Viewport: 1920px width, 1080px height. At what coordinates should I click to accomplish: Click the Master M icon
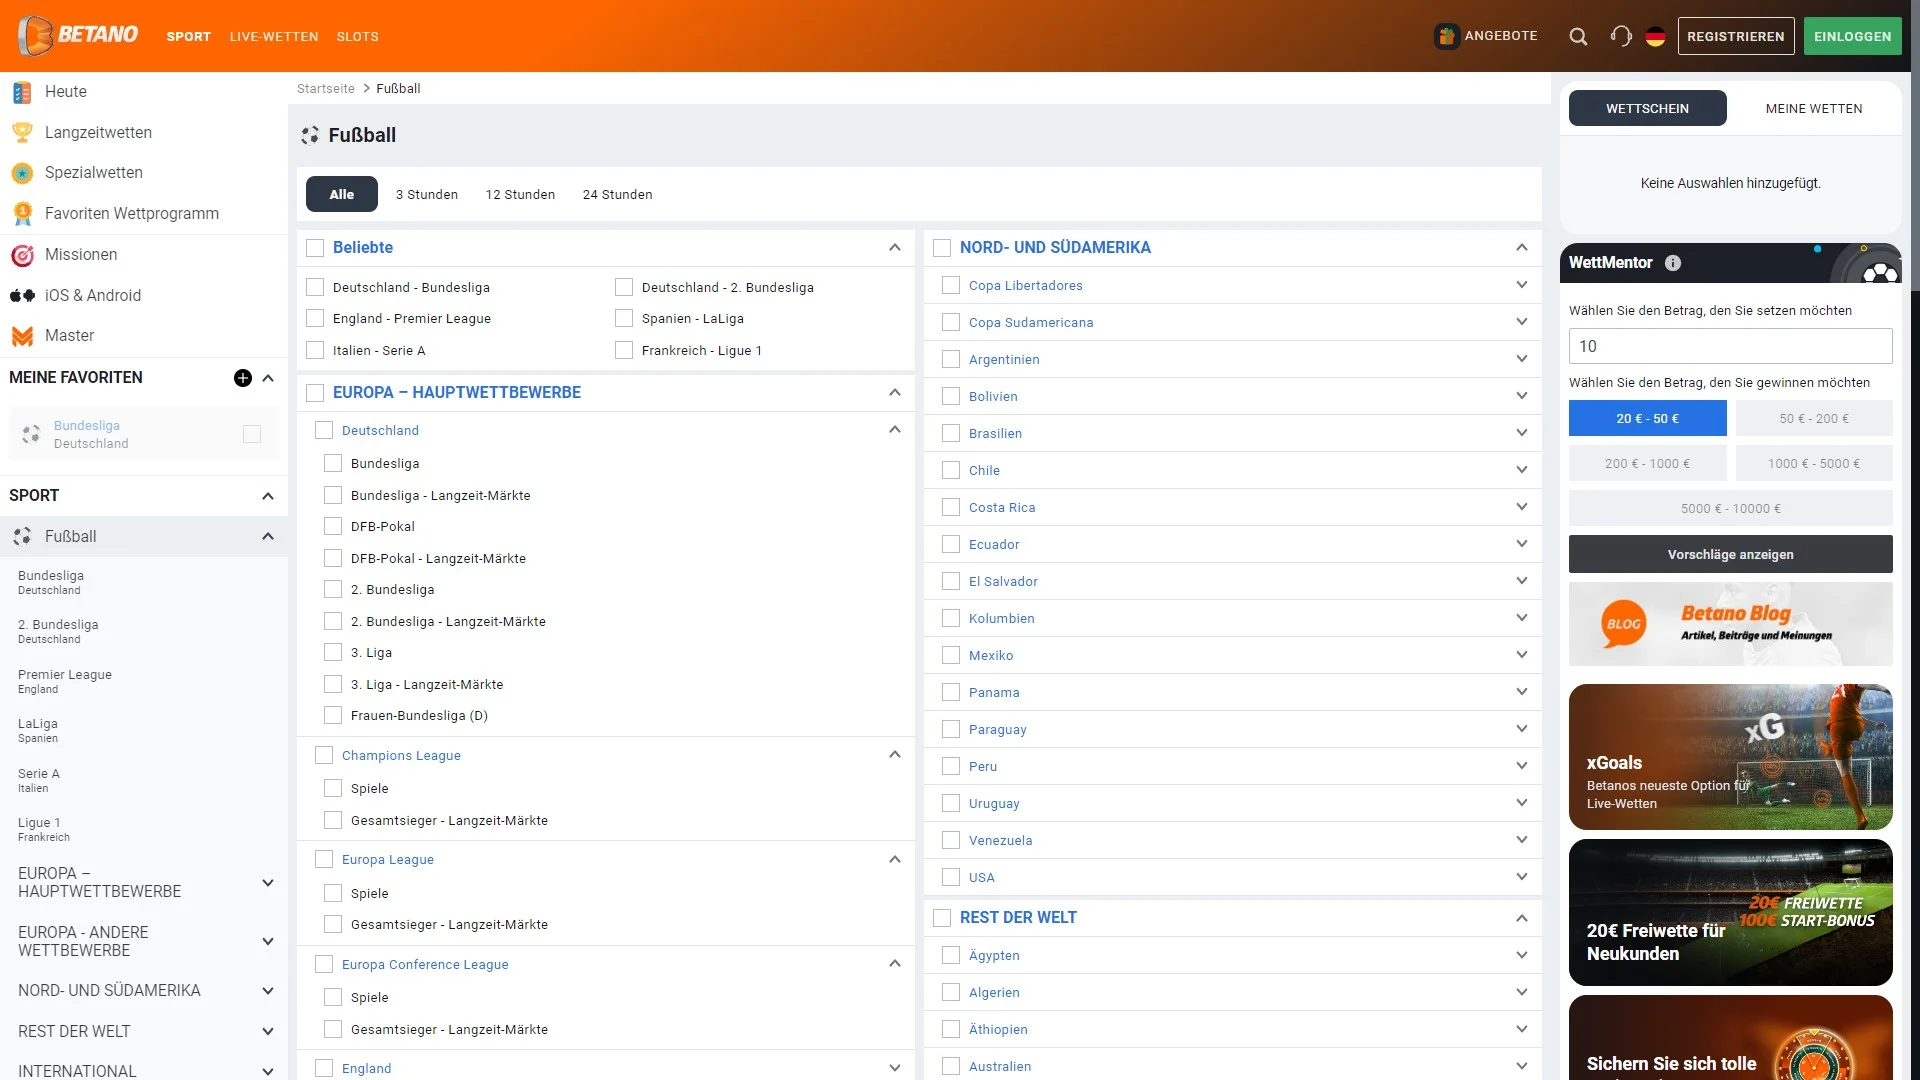(22, 336)
